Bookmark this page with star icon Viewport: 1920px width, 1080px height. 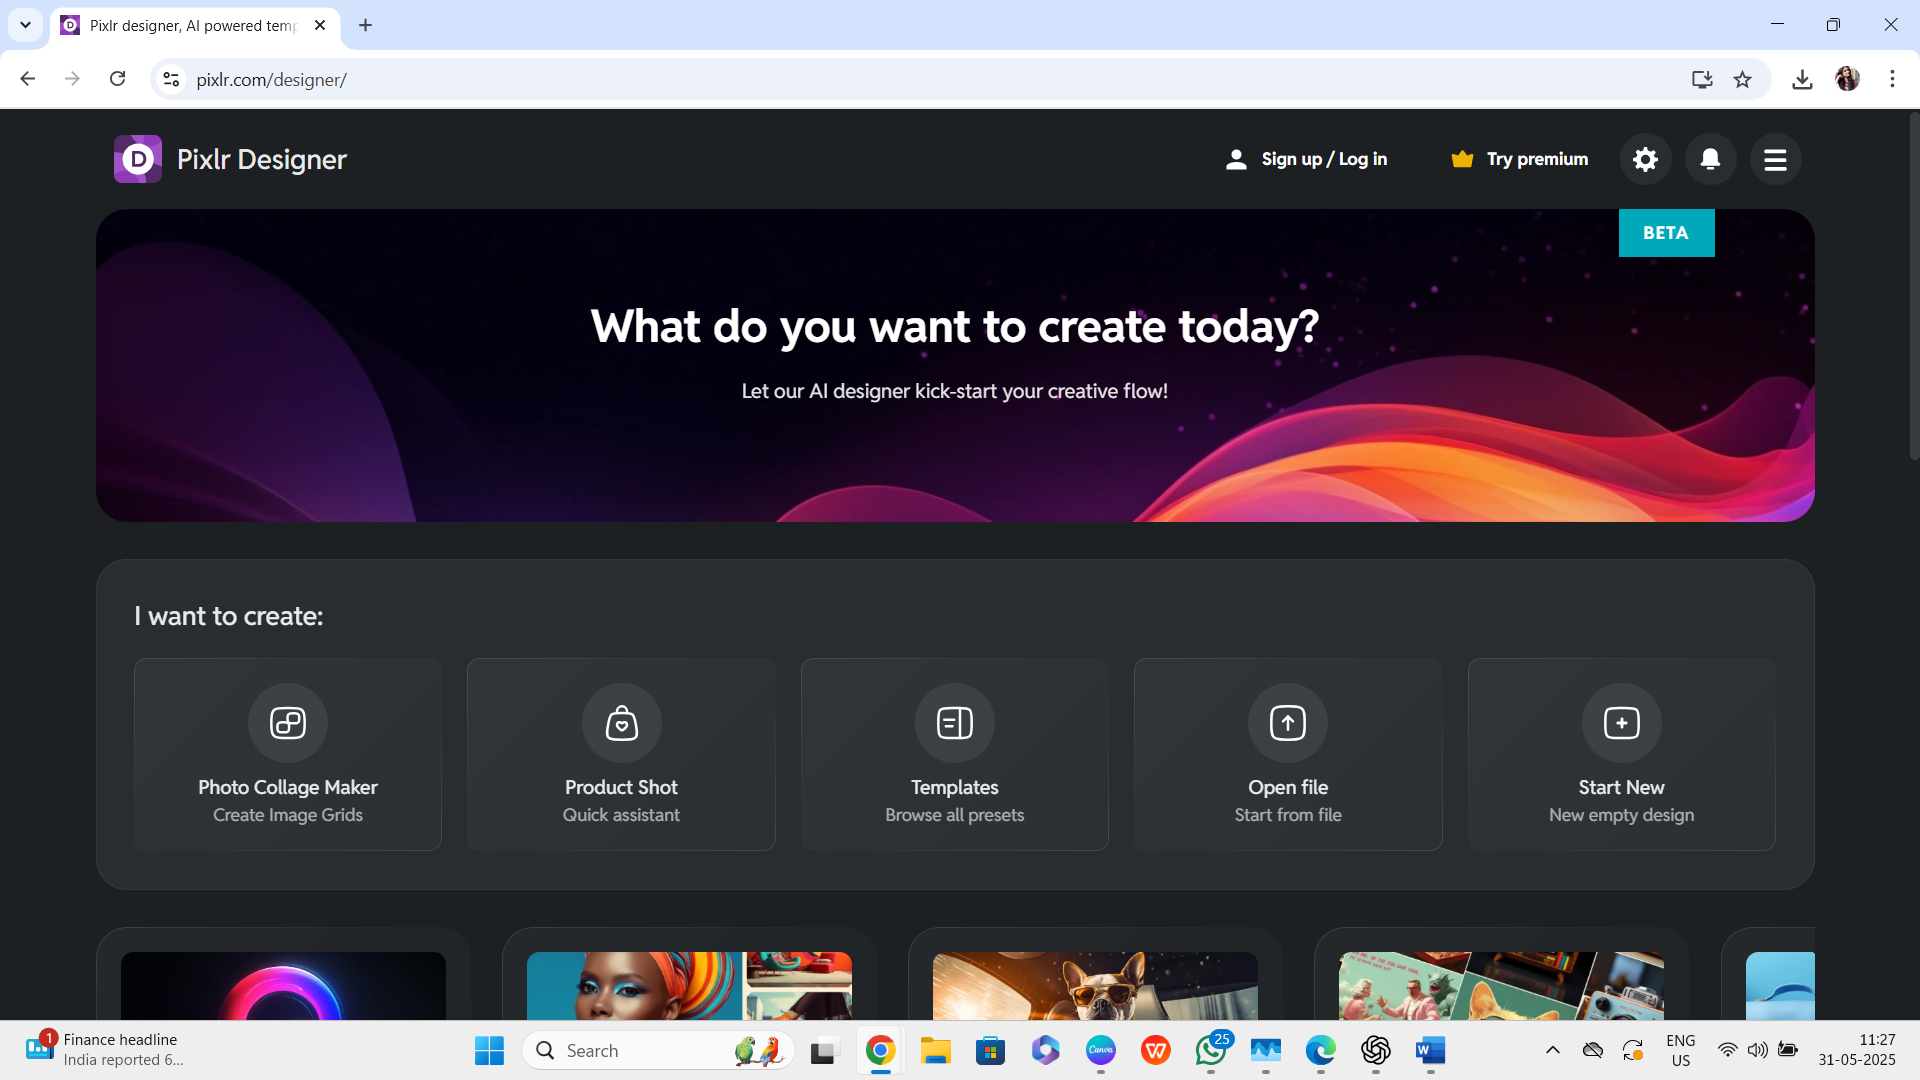click(x=1743, y=79)
